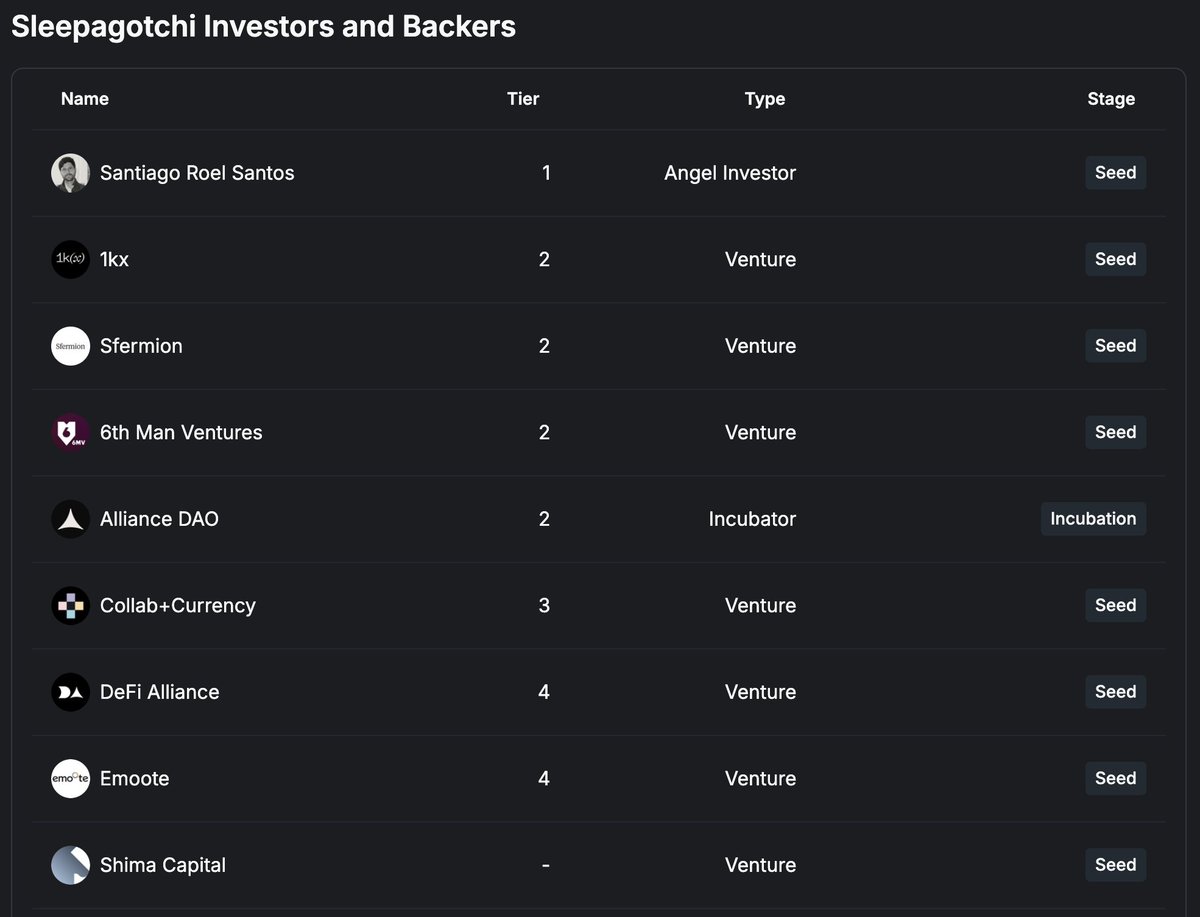Select the Stage column header

pos(1111,99)
